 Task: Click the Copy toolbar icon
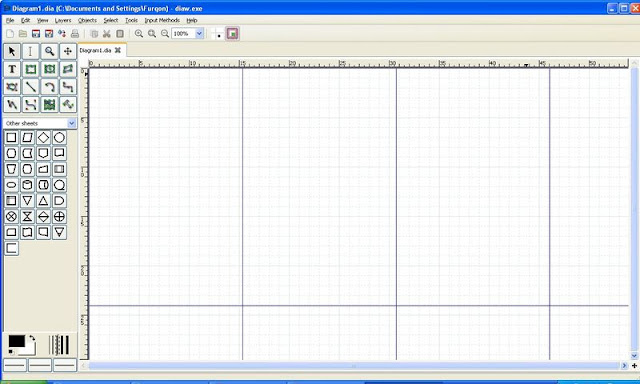94,33
